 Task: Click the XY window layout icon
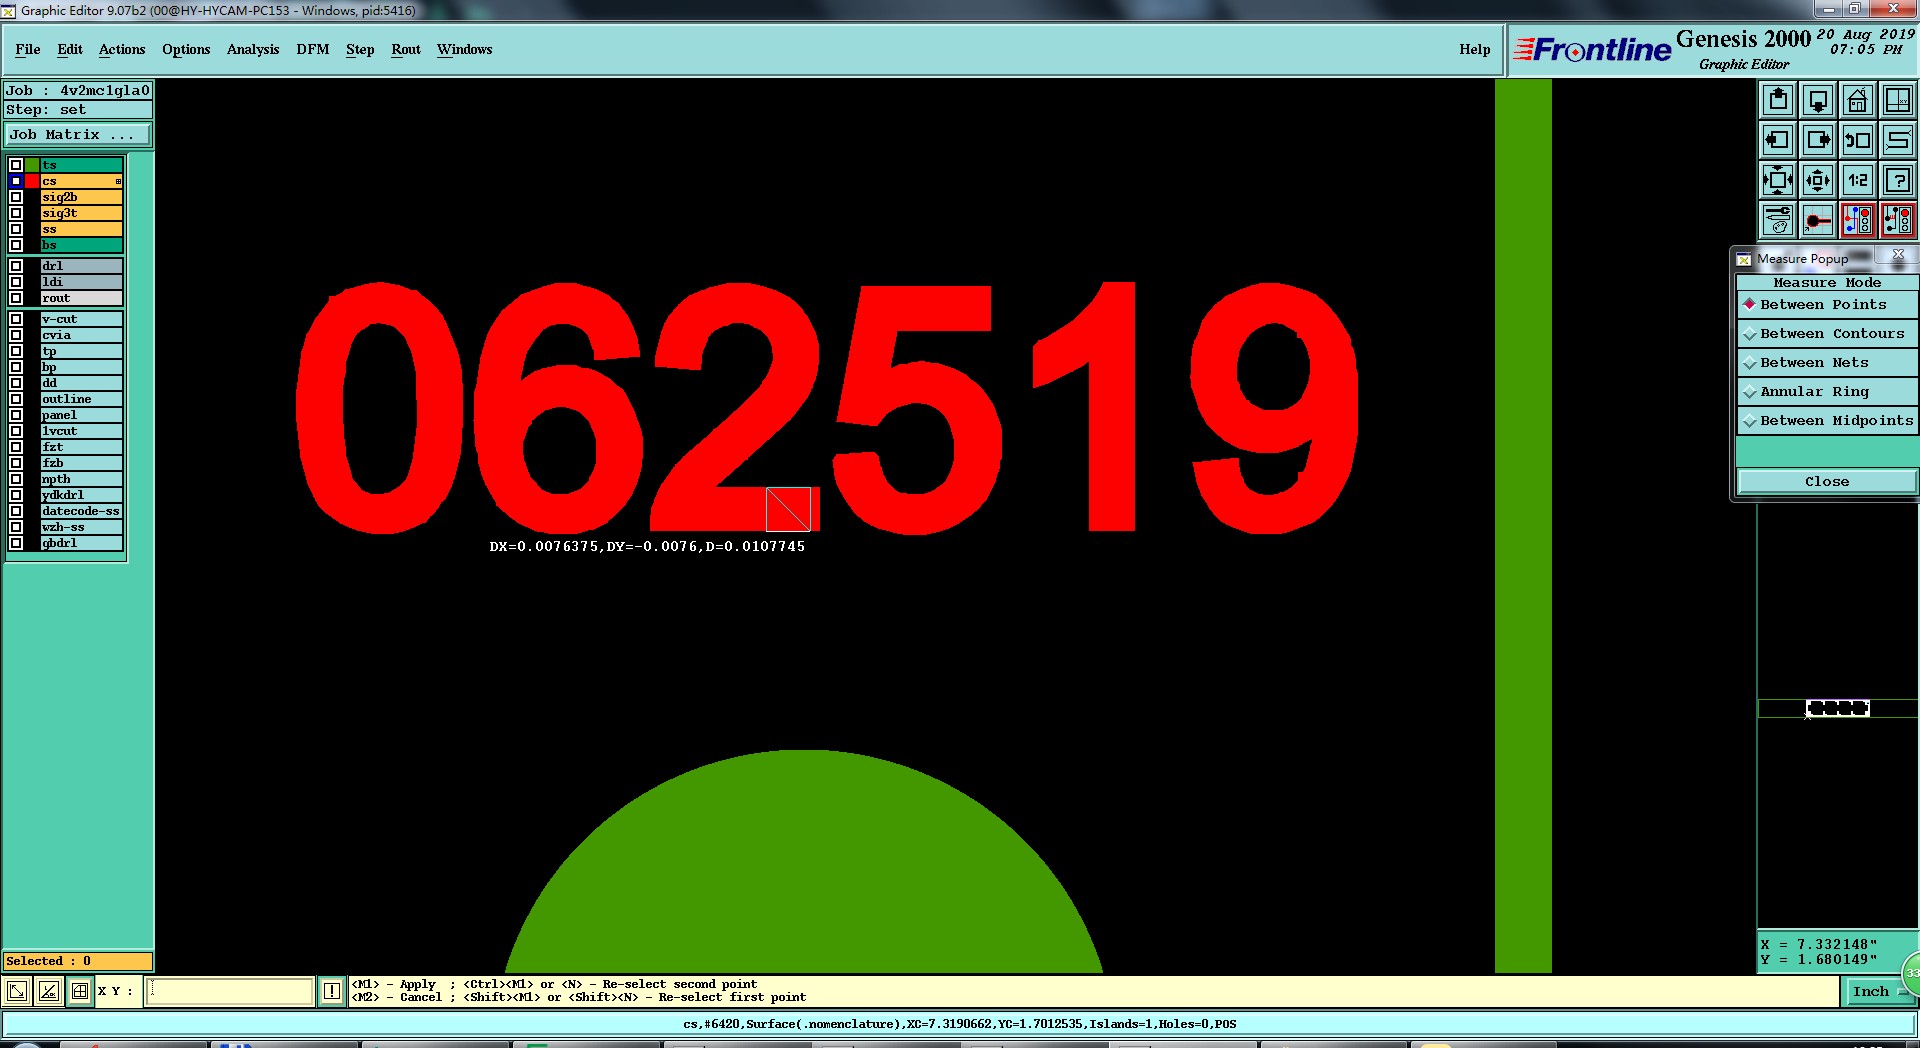[1898, 100]
